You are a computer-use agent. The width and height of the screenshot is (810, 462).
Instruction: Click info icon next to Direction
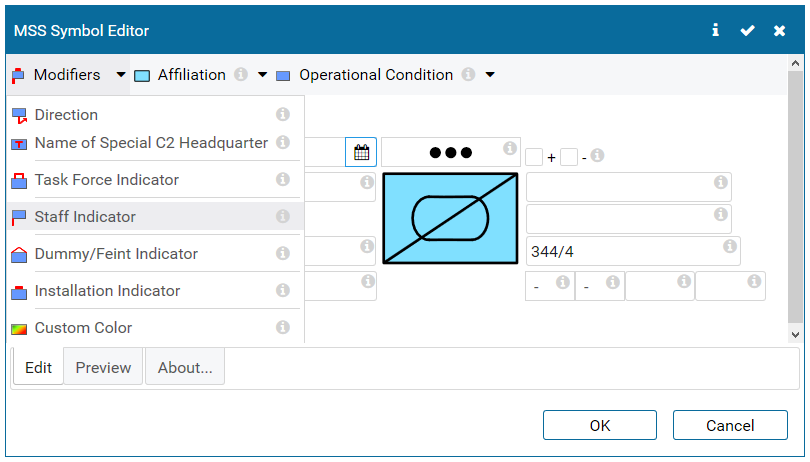[283, 115]
